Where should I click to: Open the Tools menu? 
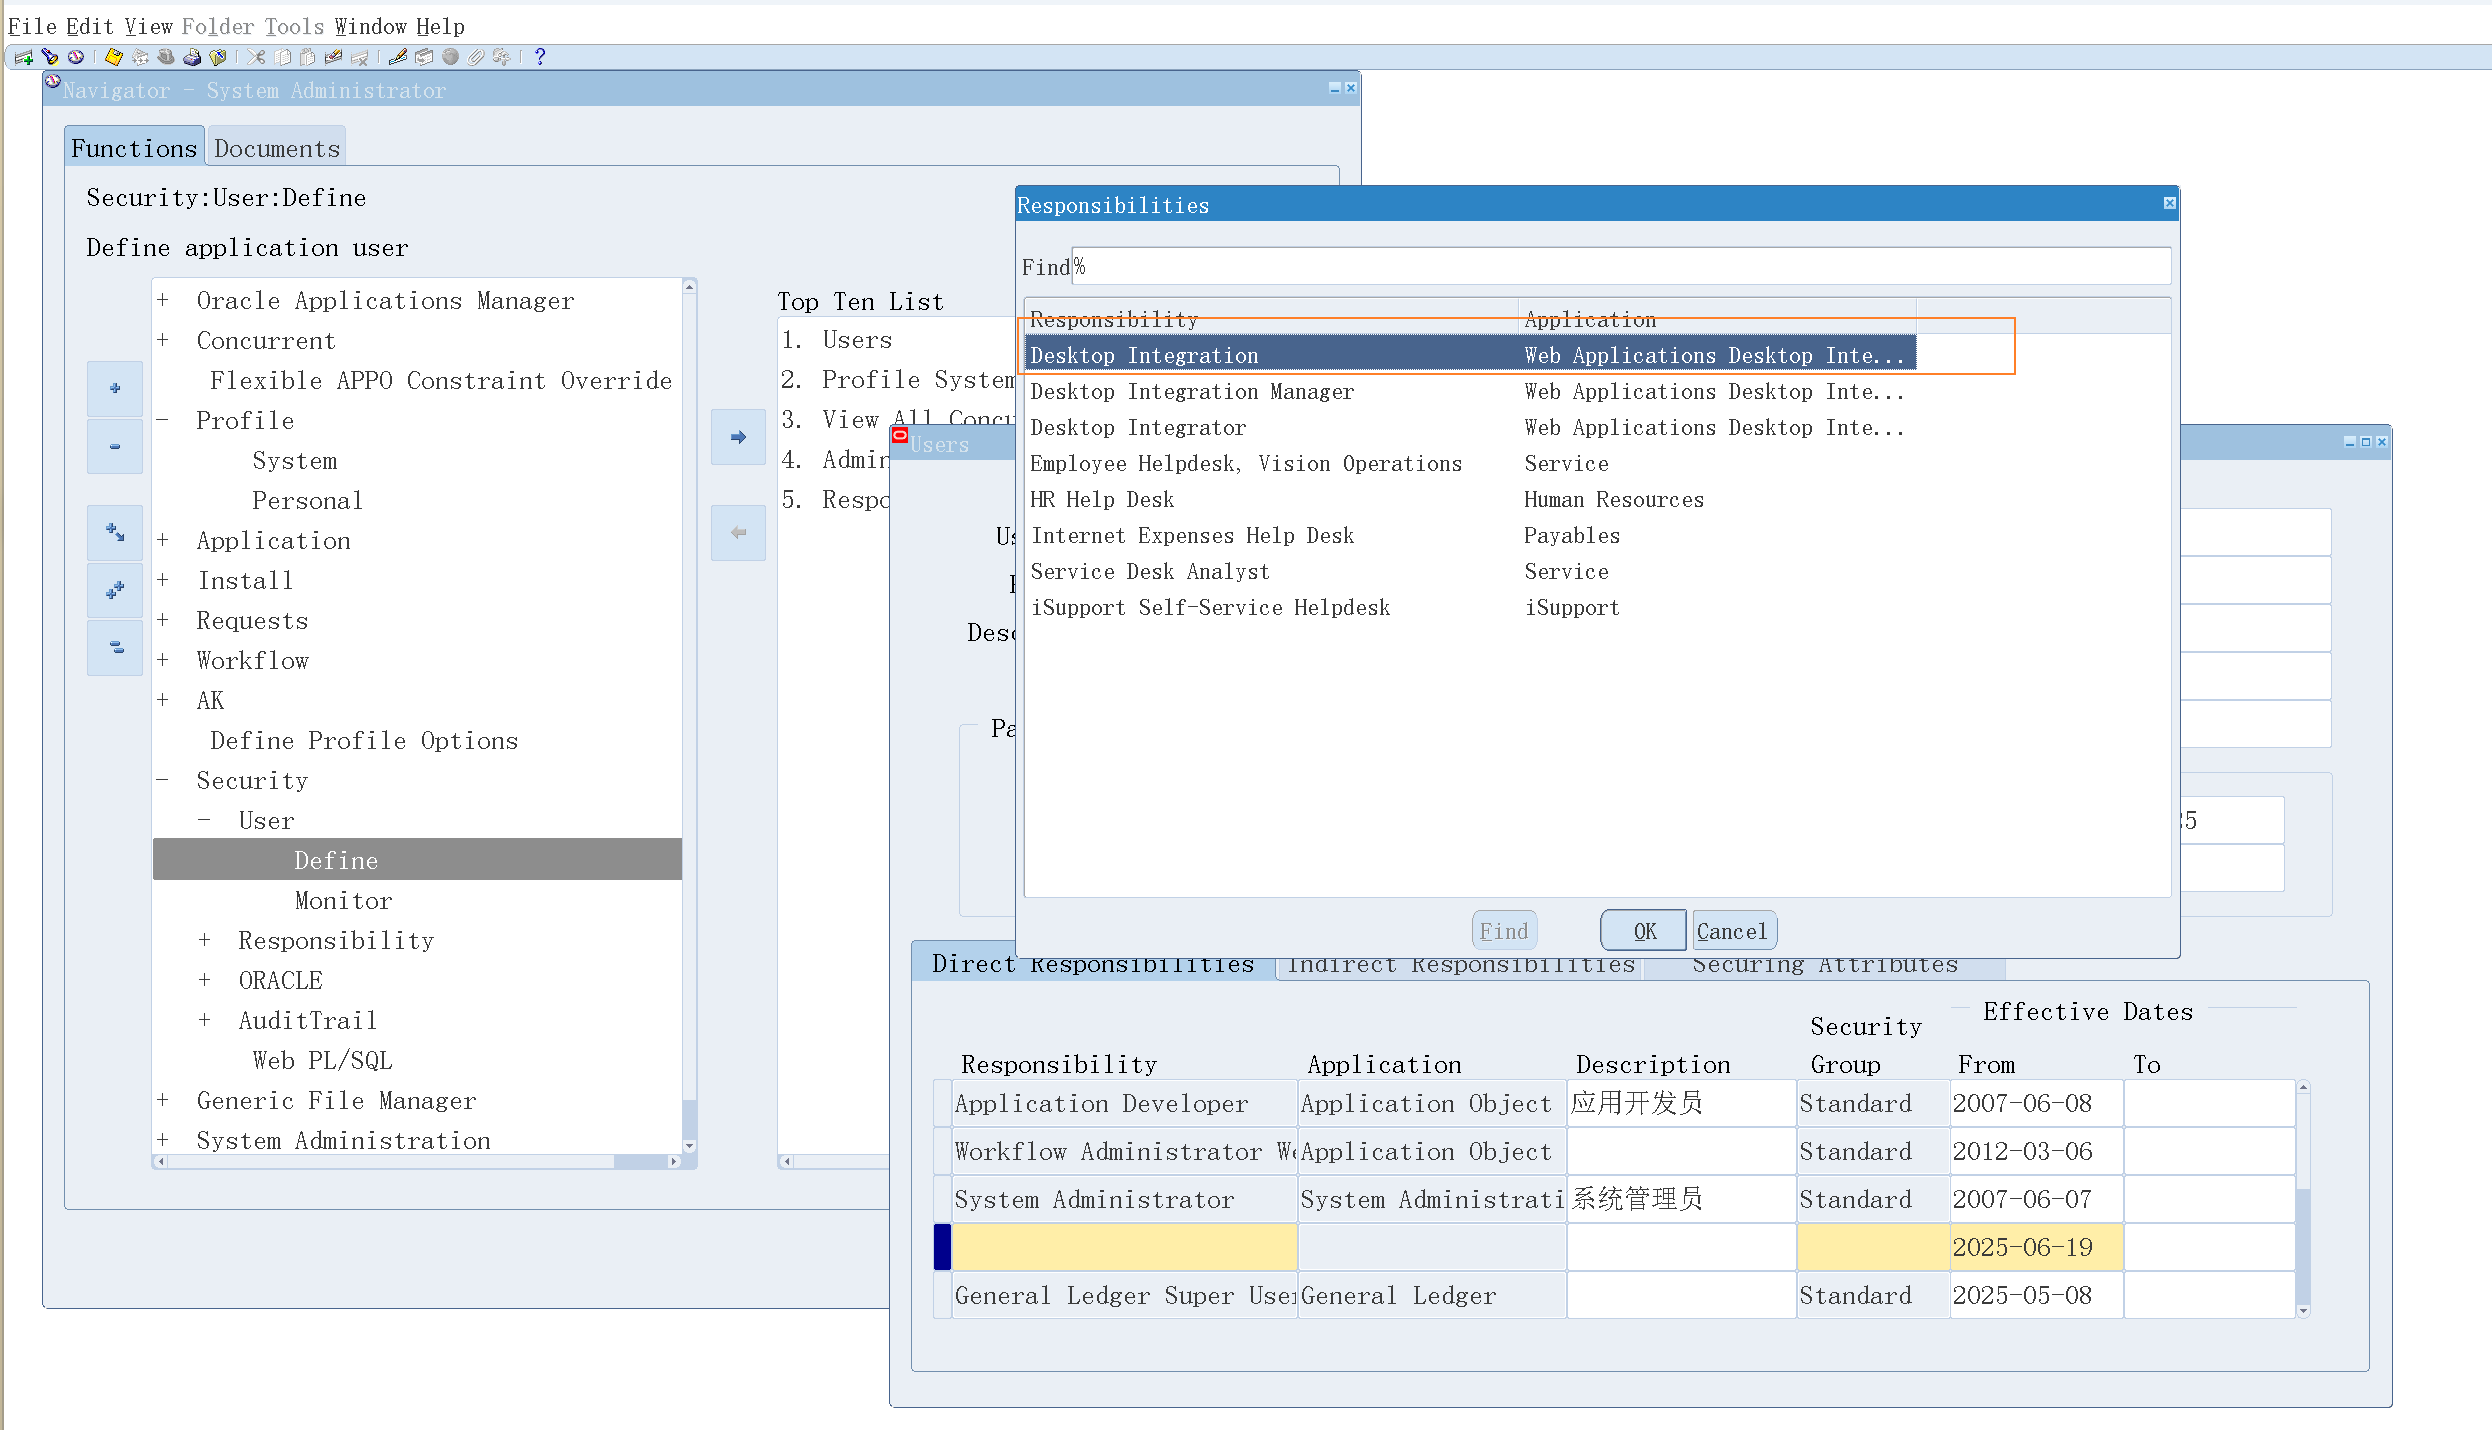tap(294, 26)
